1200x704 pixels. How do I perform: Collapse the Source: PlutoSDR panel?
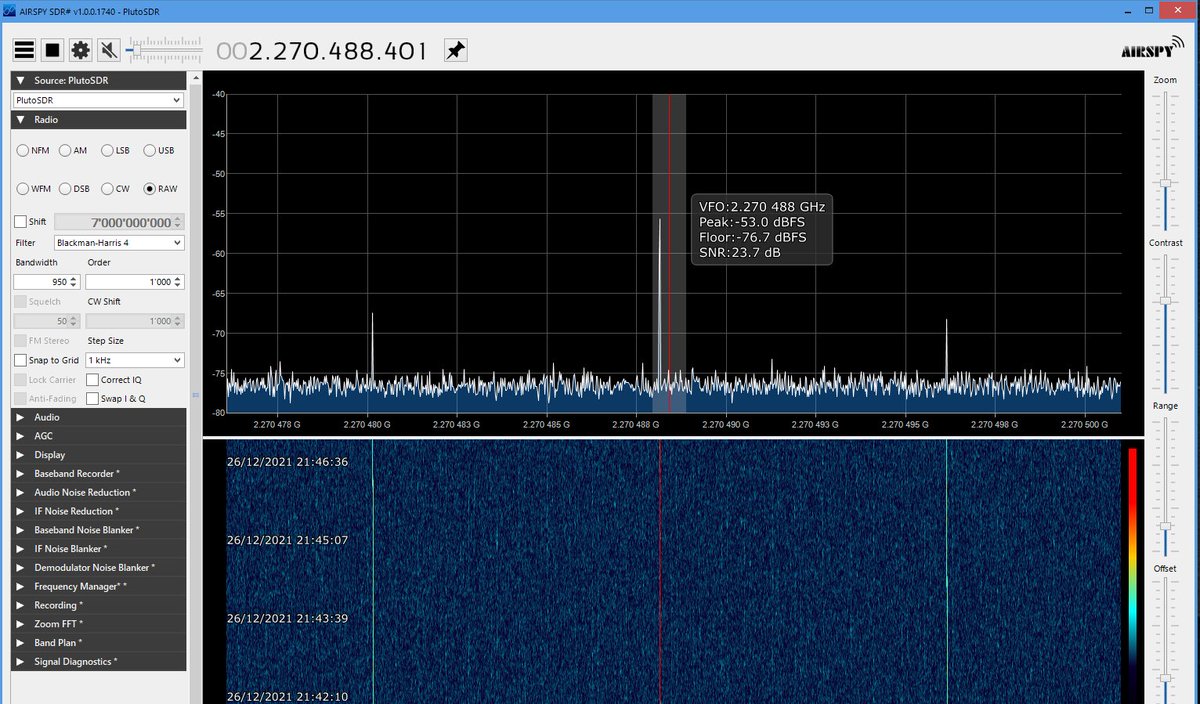point(98,80)
